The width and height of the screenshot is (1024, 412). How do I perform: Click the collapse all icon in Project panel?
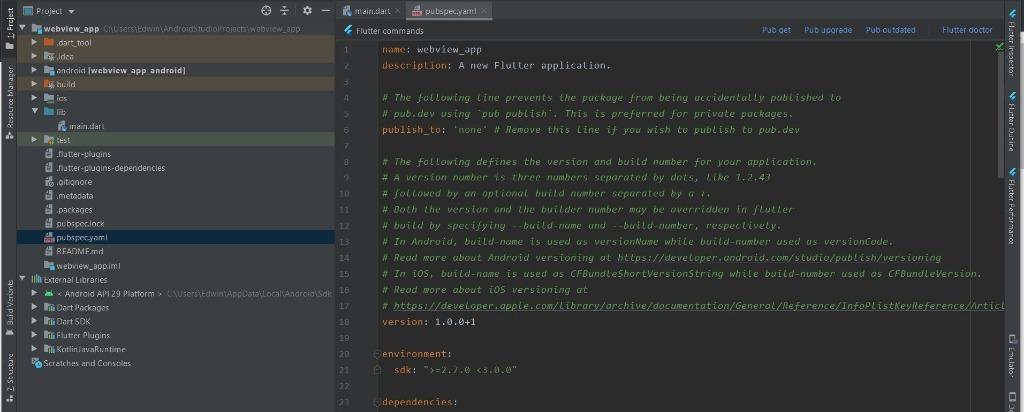[x=285, y=10]
